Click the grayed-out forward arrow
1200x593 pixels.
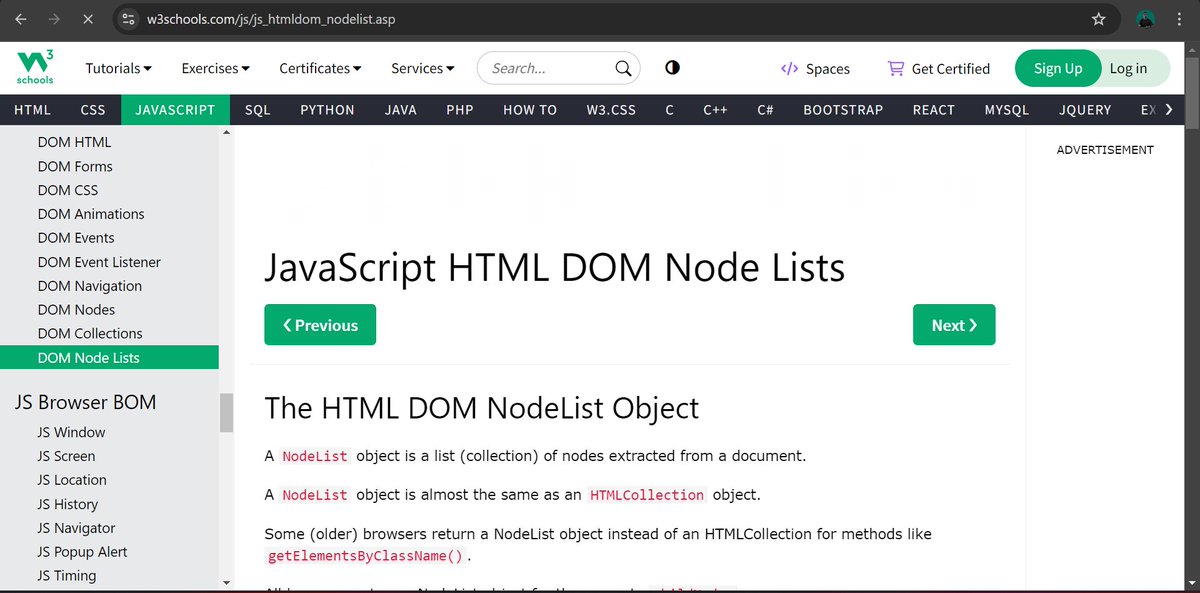click(x=53, y=19)
